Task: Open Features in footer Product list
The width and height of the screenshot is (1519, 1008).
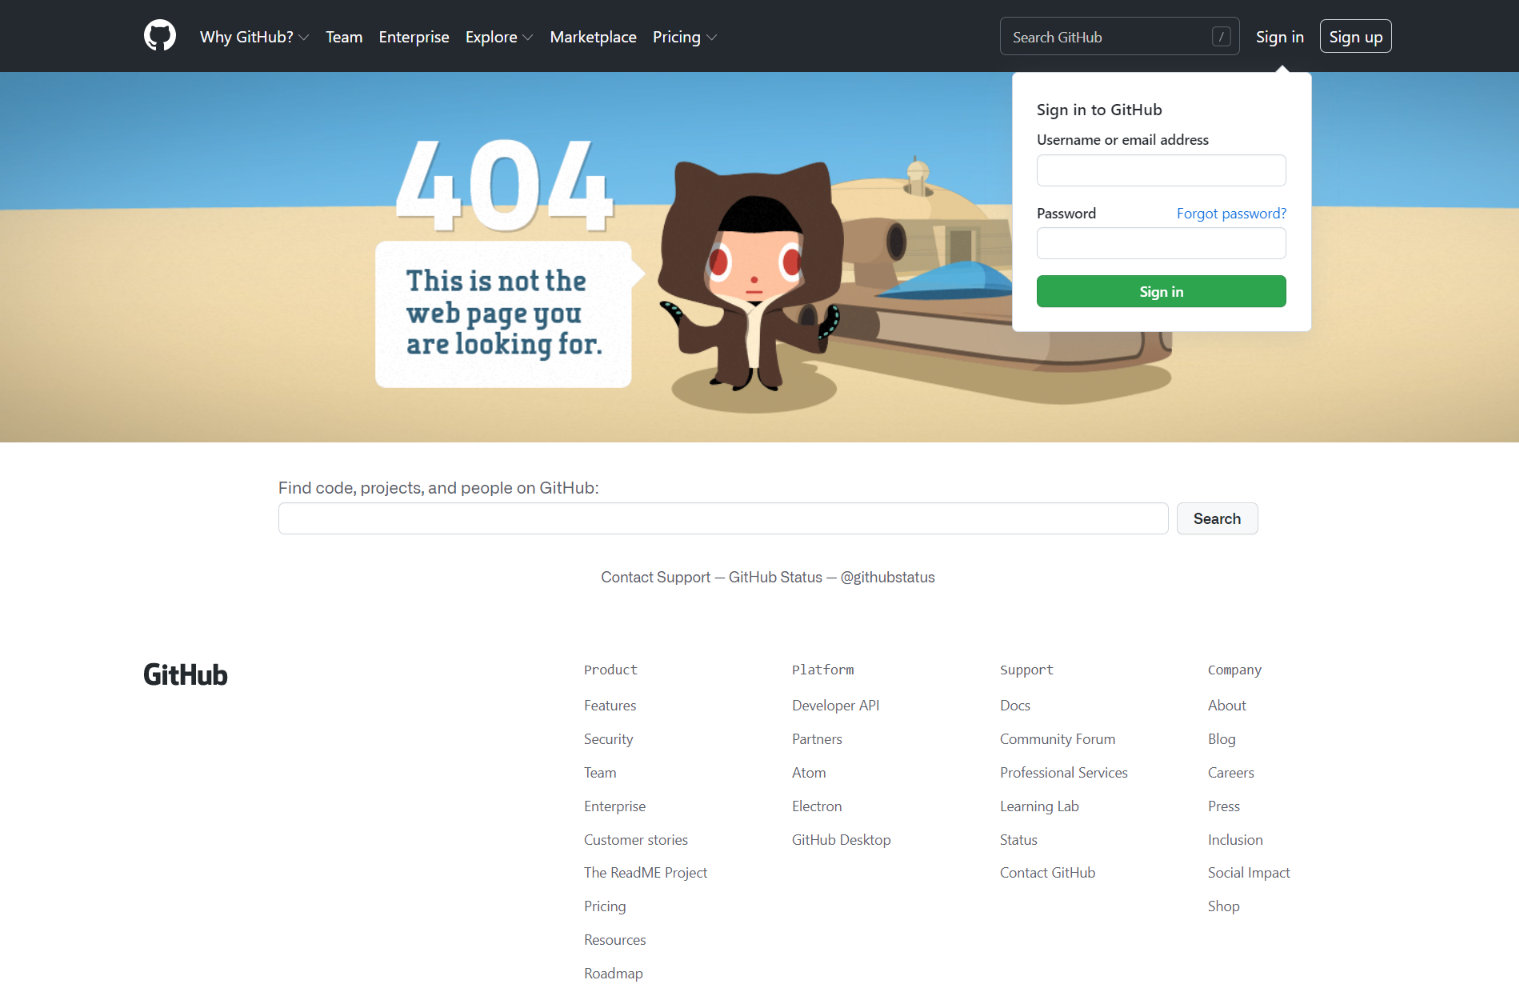Action: click(x=610, y=705)
